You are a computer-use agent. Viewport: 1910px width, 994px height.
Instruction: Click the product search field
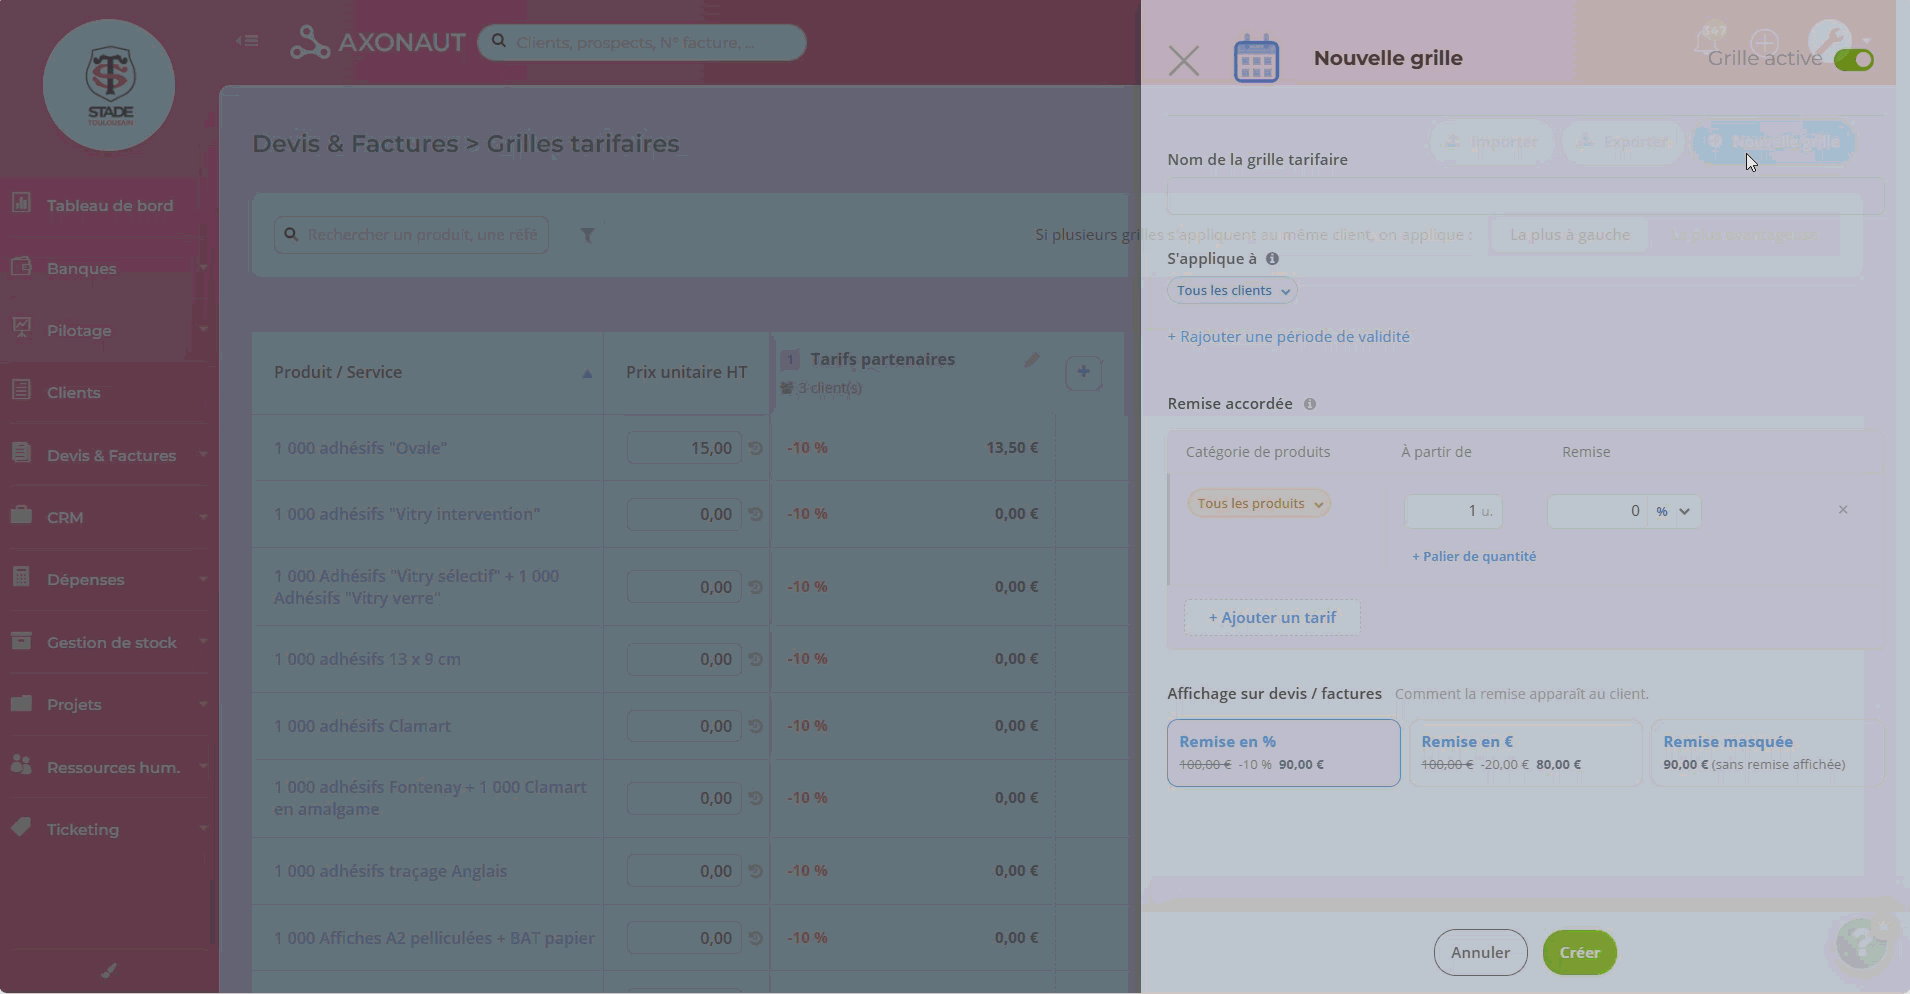tap(411, 235)
